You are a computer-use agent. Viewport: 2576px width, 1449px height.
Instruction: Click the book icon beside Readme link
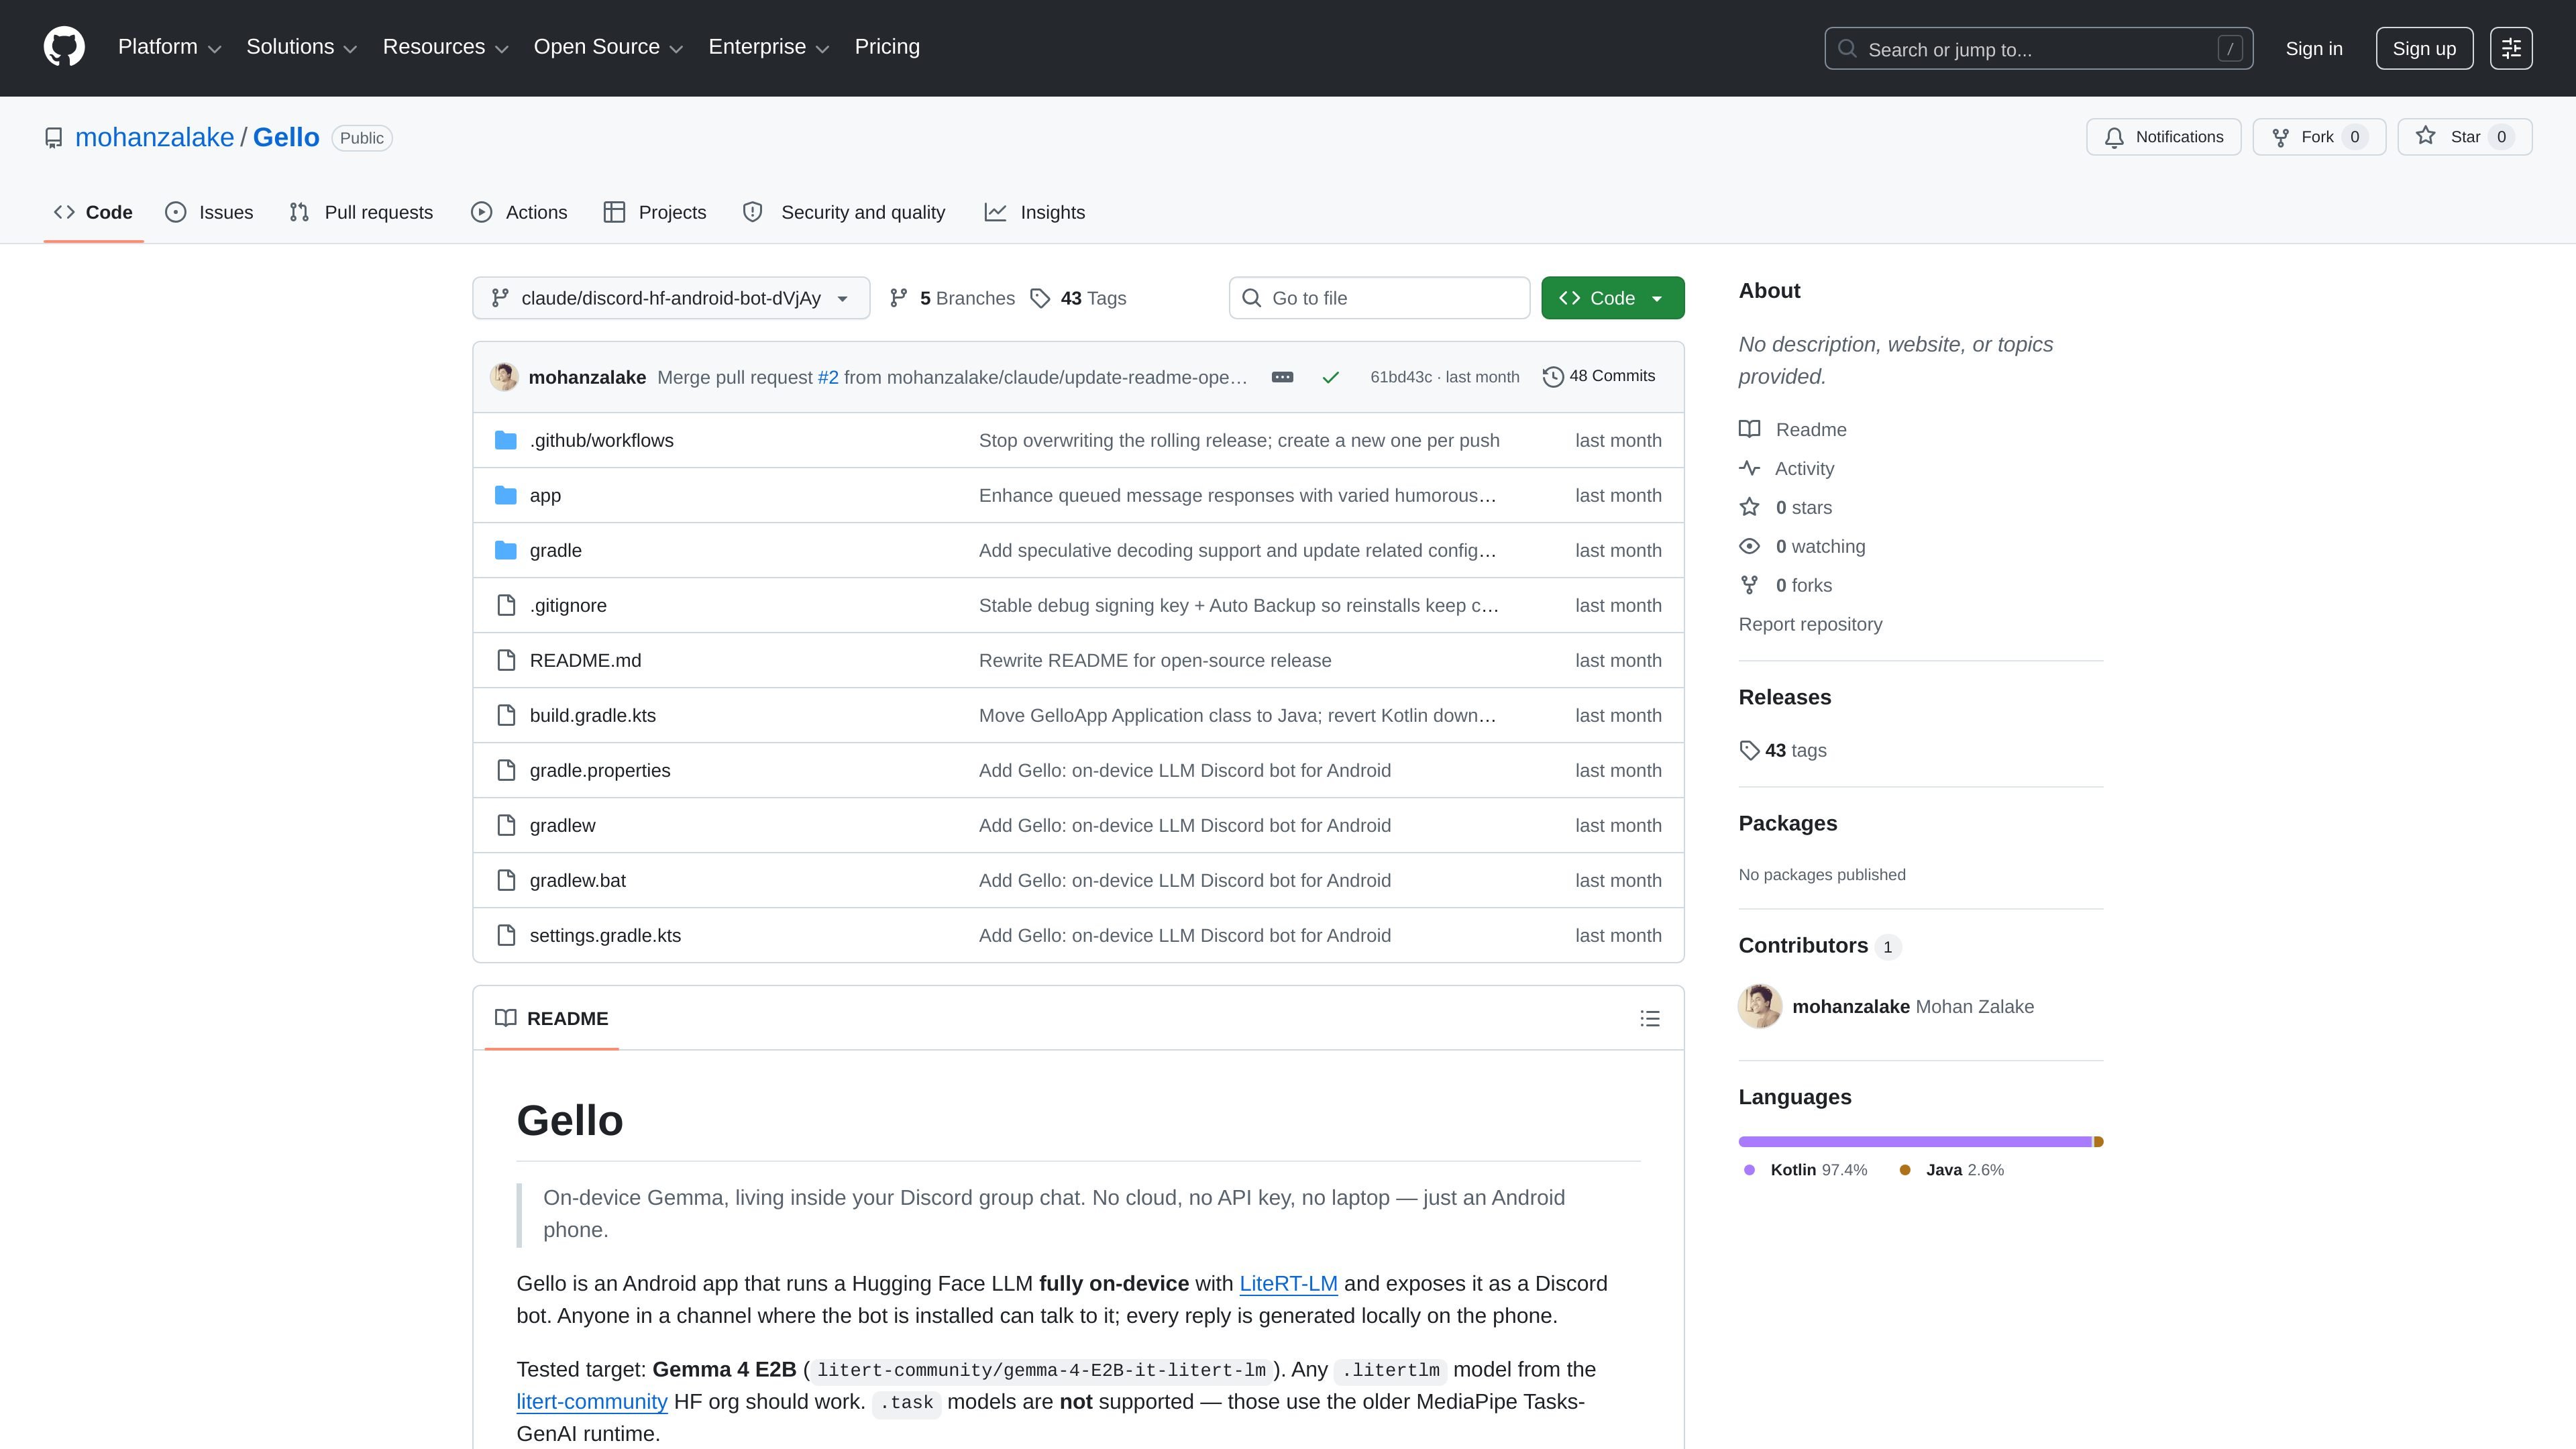pos(1749,429)
